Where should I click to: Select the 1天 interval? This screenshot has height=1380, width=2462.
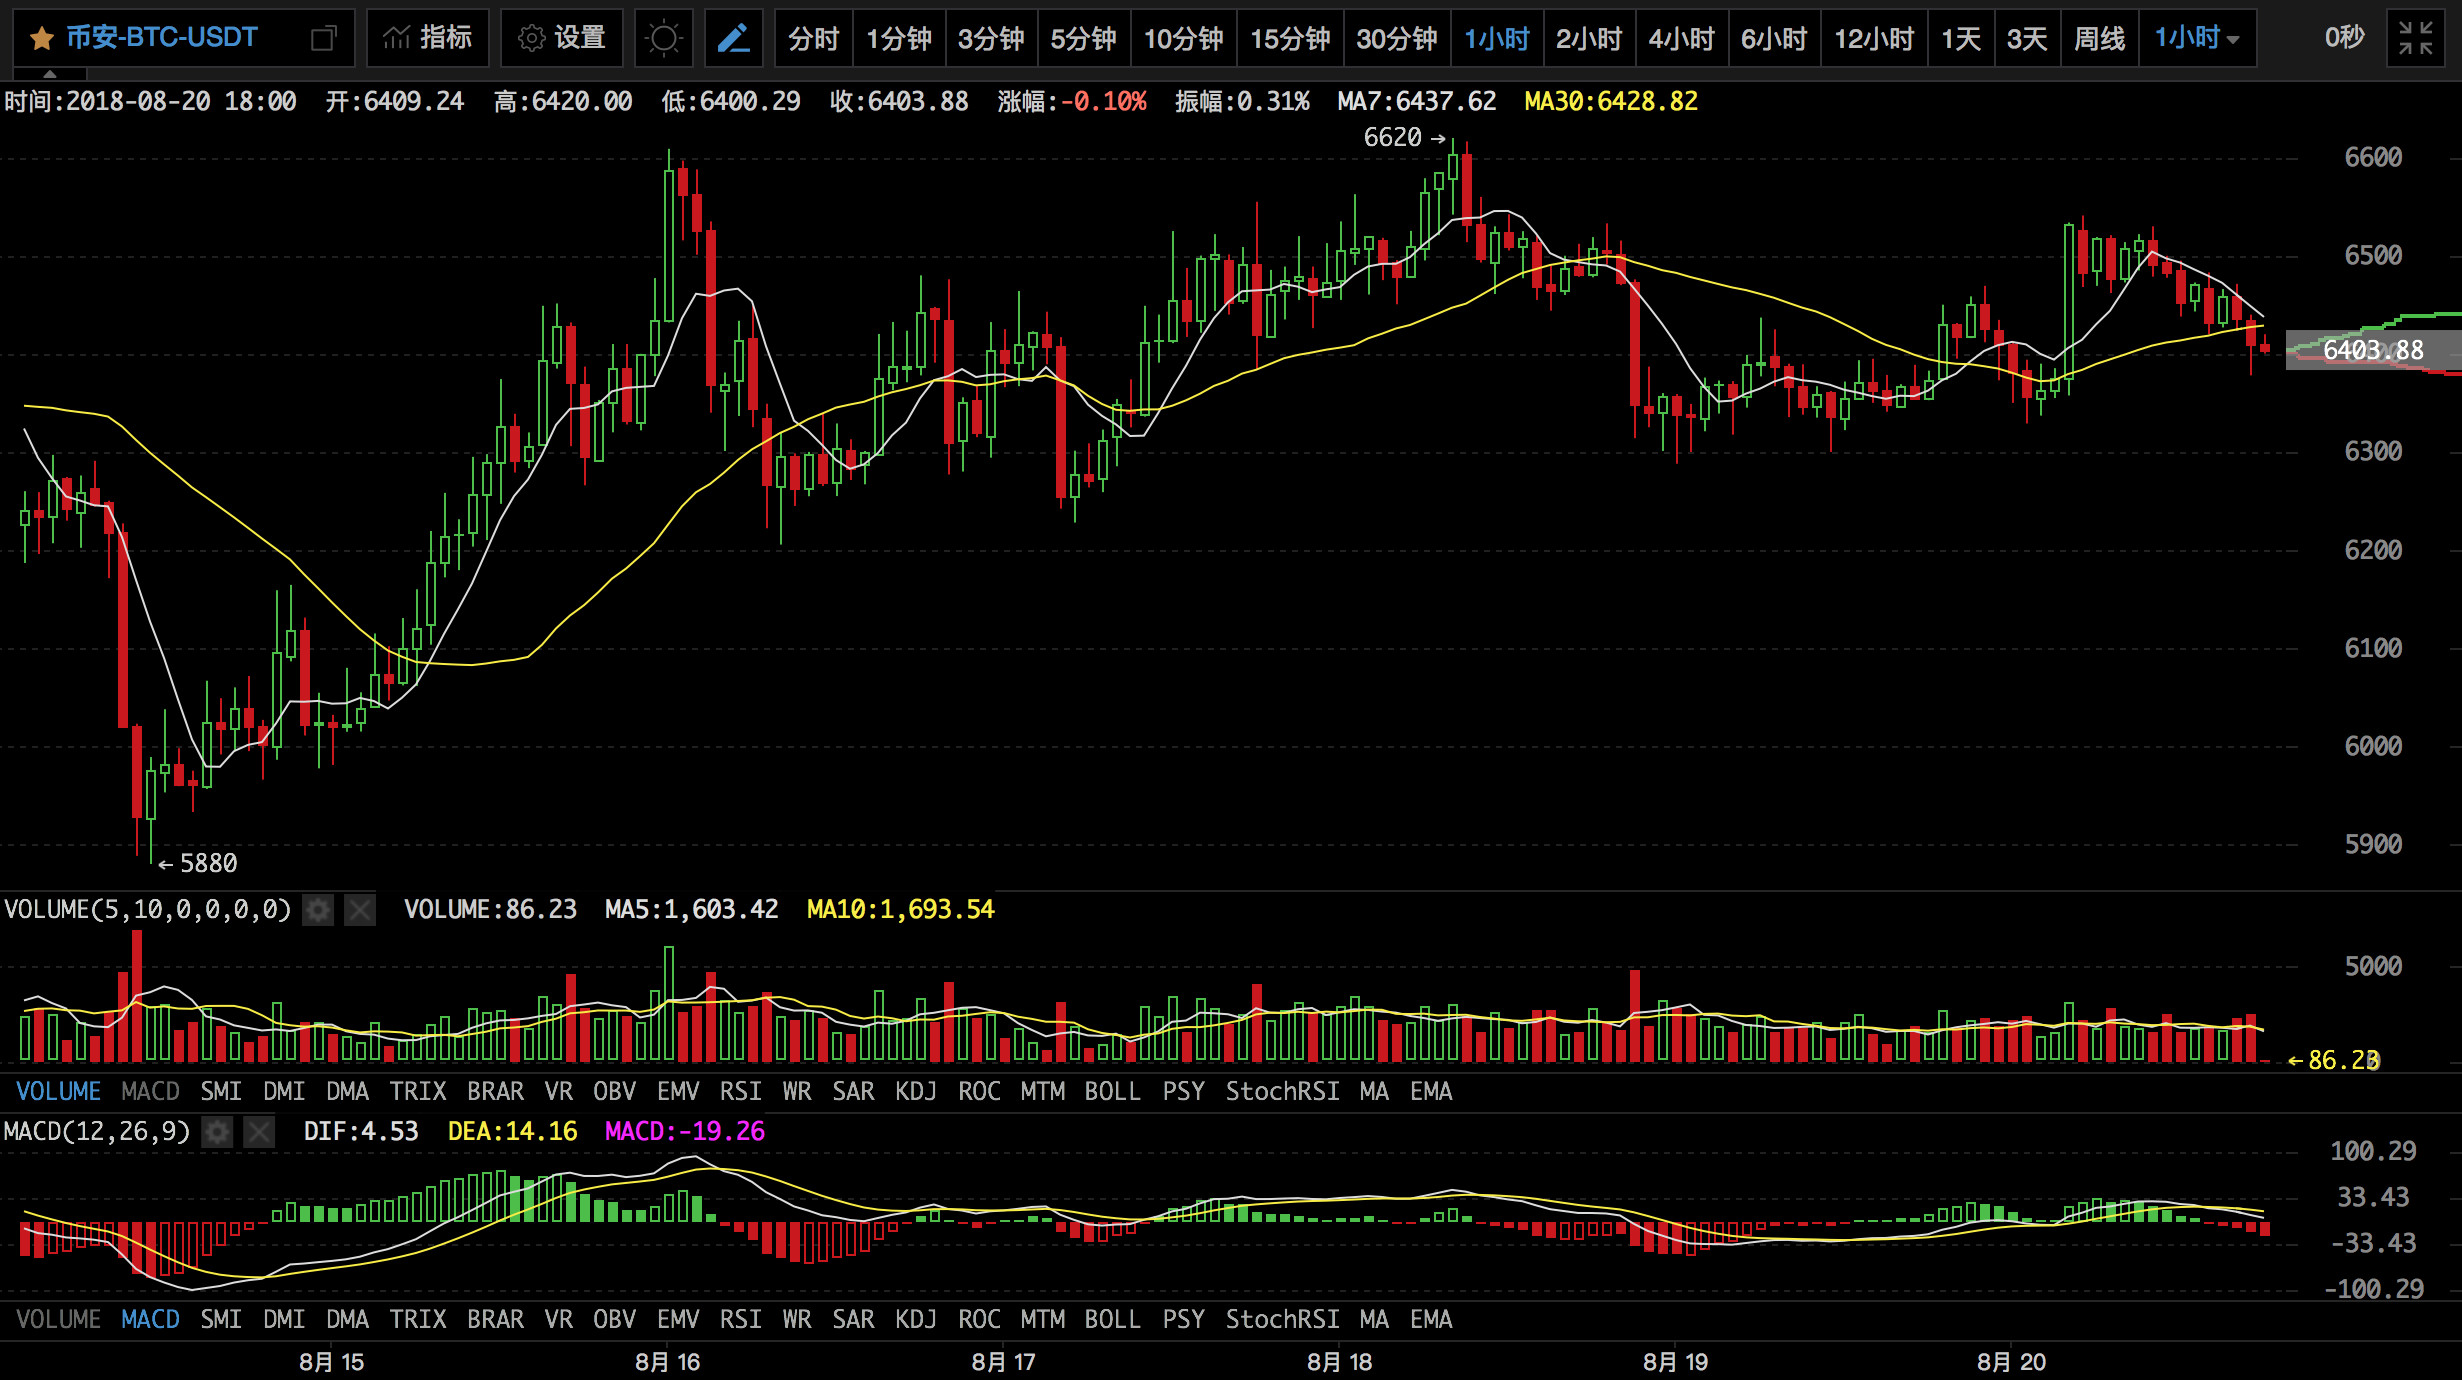pyautogui.click(x=1961, y=39)
